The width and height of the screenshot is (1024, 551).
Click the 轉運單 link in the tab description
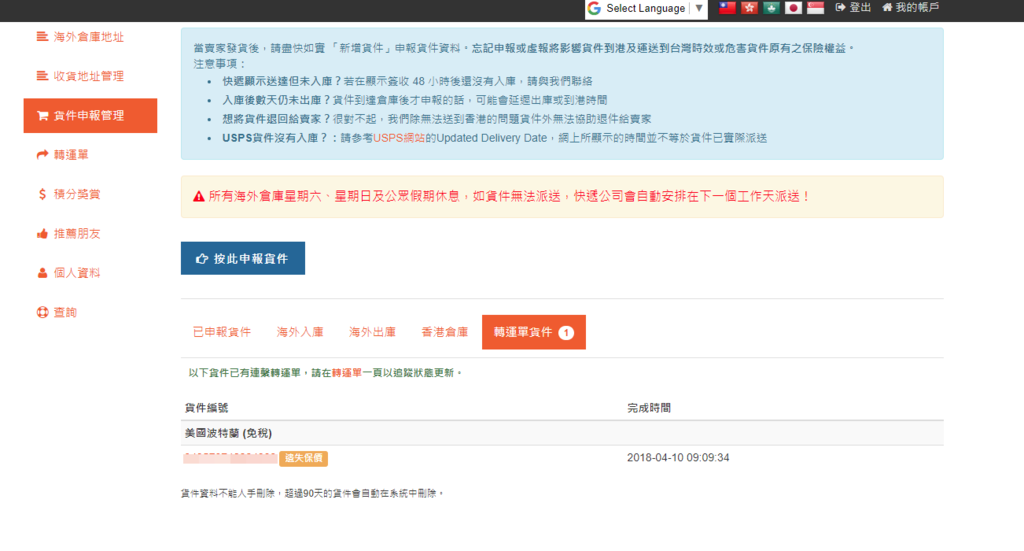point(348,373)
